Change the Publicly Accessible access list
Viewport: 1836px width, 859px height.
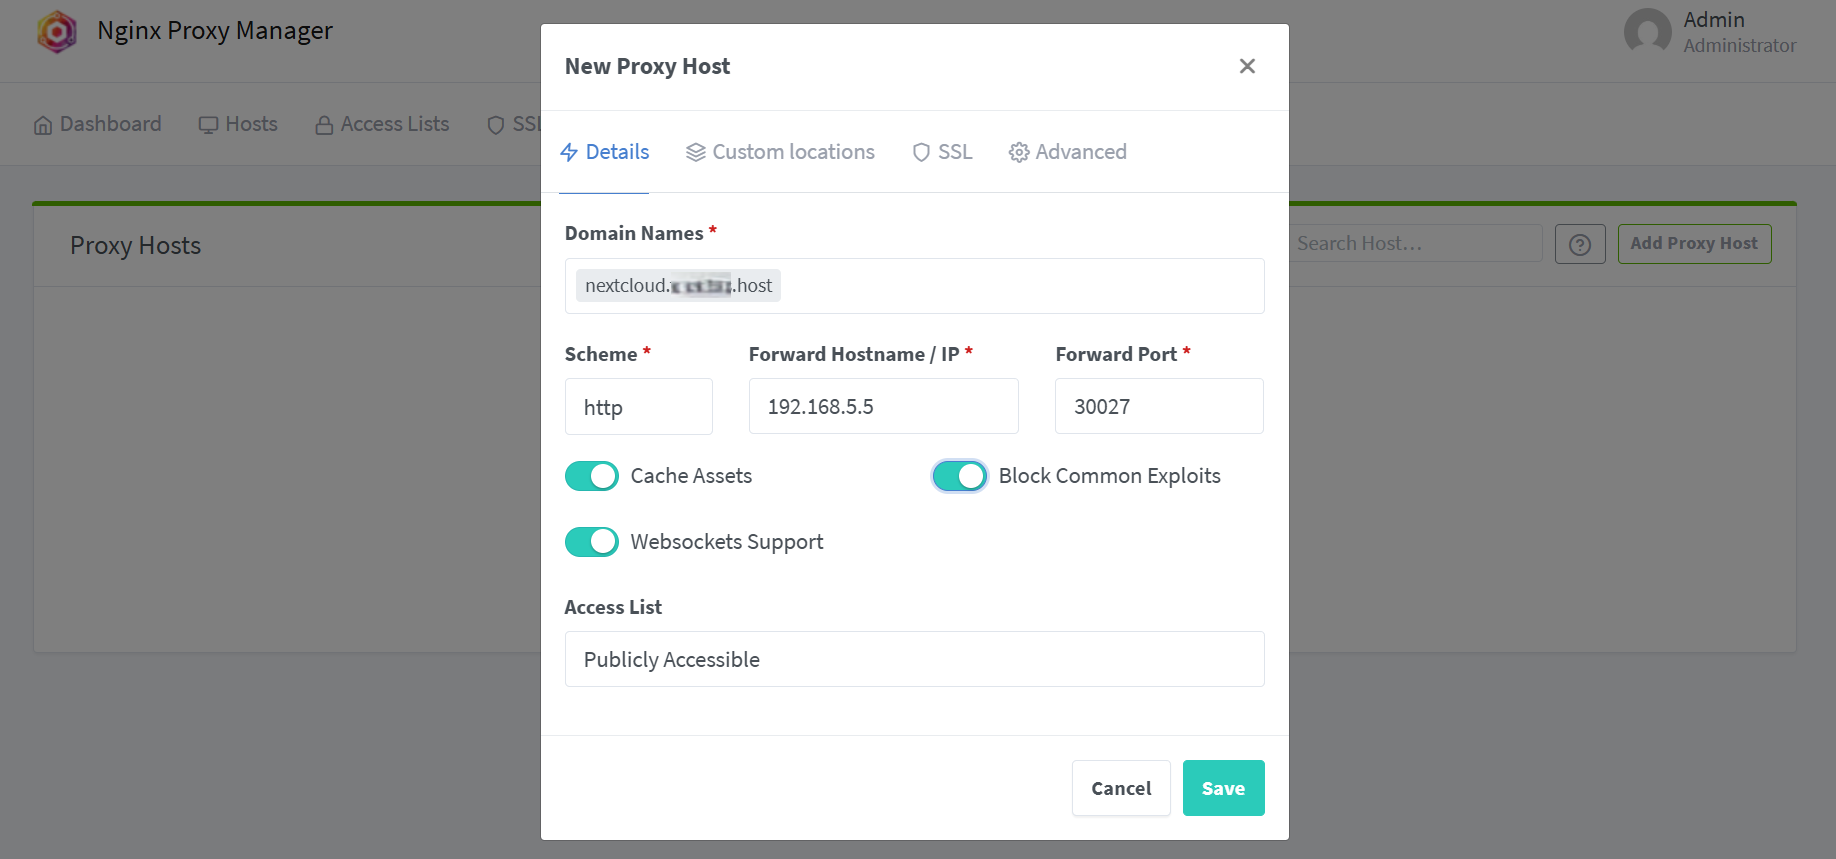coord(913,659)
